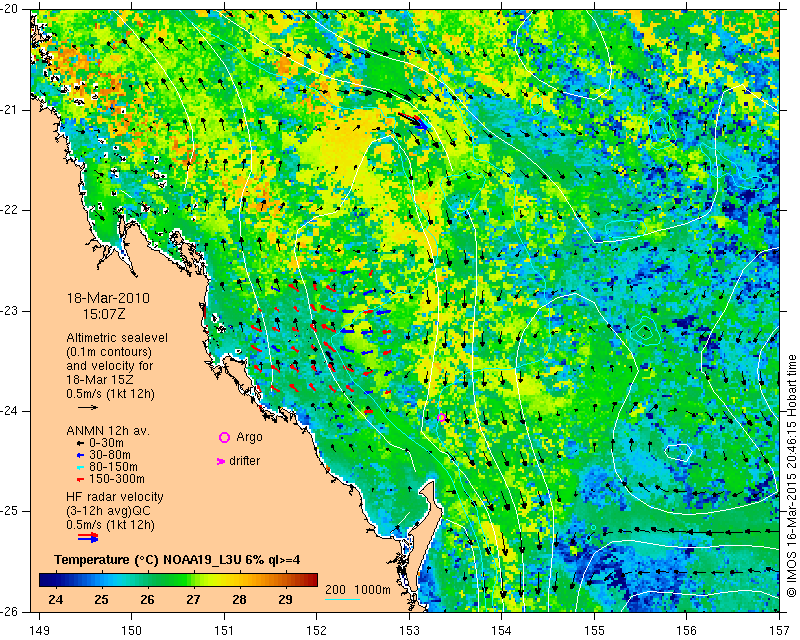Click the cyan 200 1000m depth contour line sample
Viewport: 800px width, 640px height.
[342, 599]
